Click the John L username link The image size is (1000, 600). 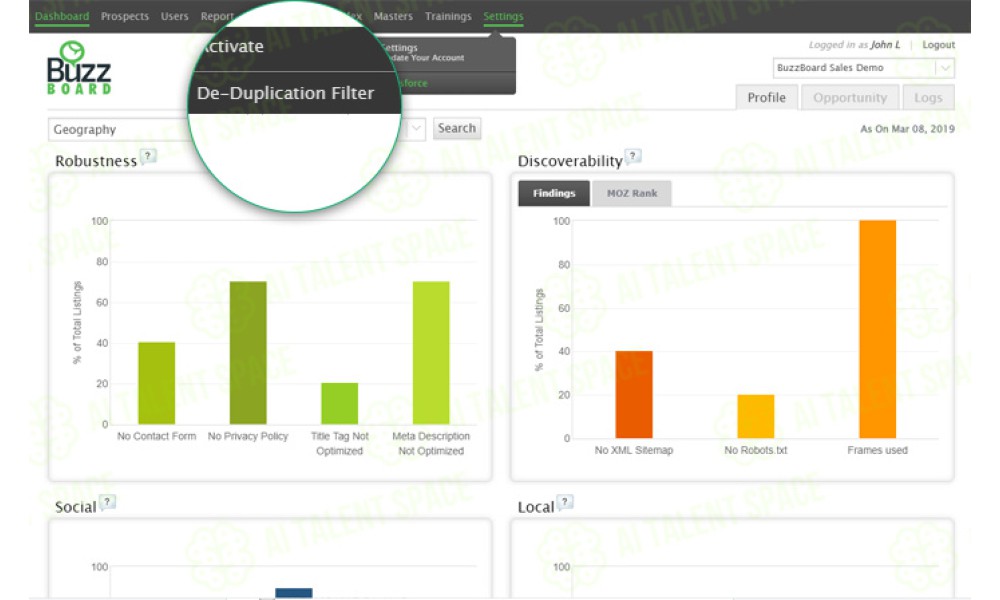click(885, 45)
